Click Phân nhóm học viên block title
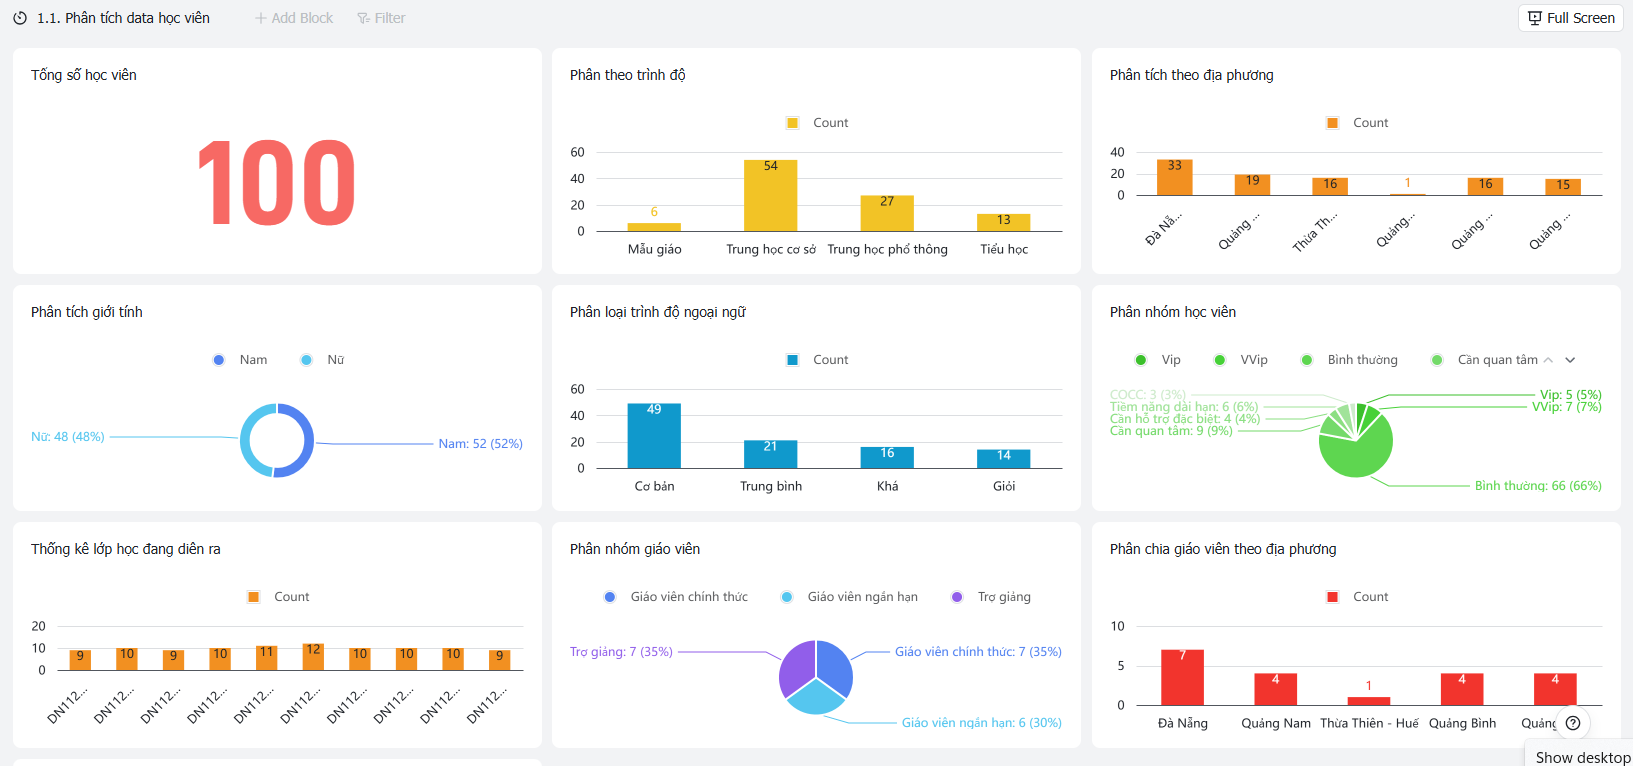This screenshot has width=1633, height=766. (x=1173, y=312)
